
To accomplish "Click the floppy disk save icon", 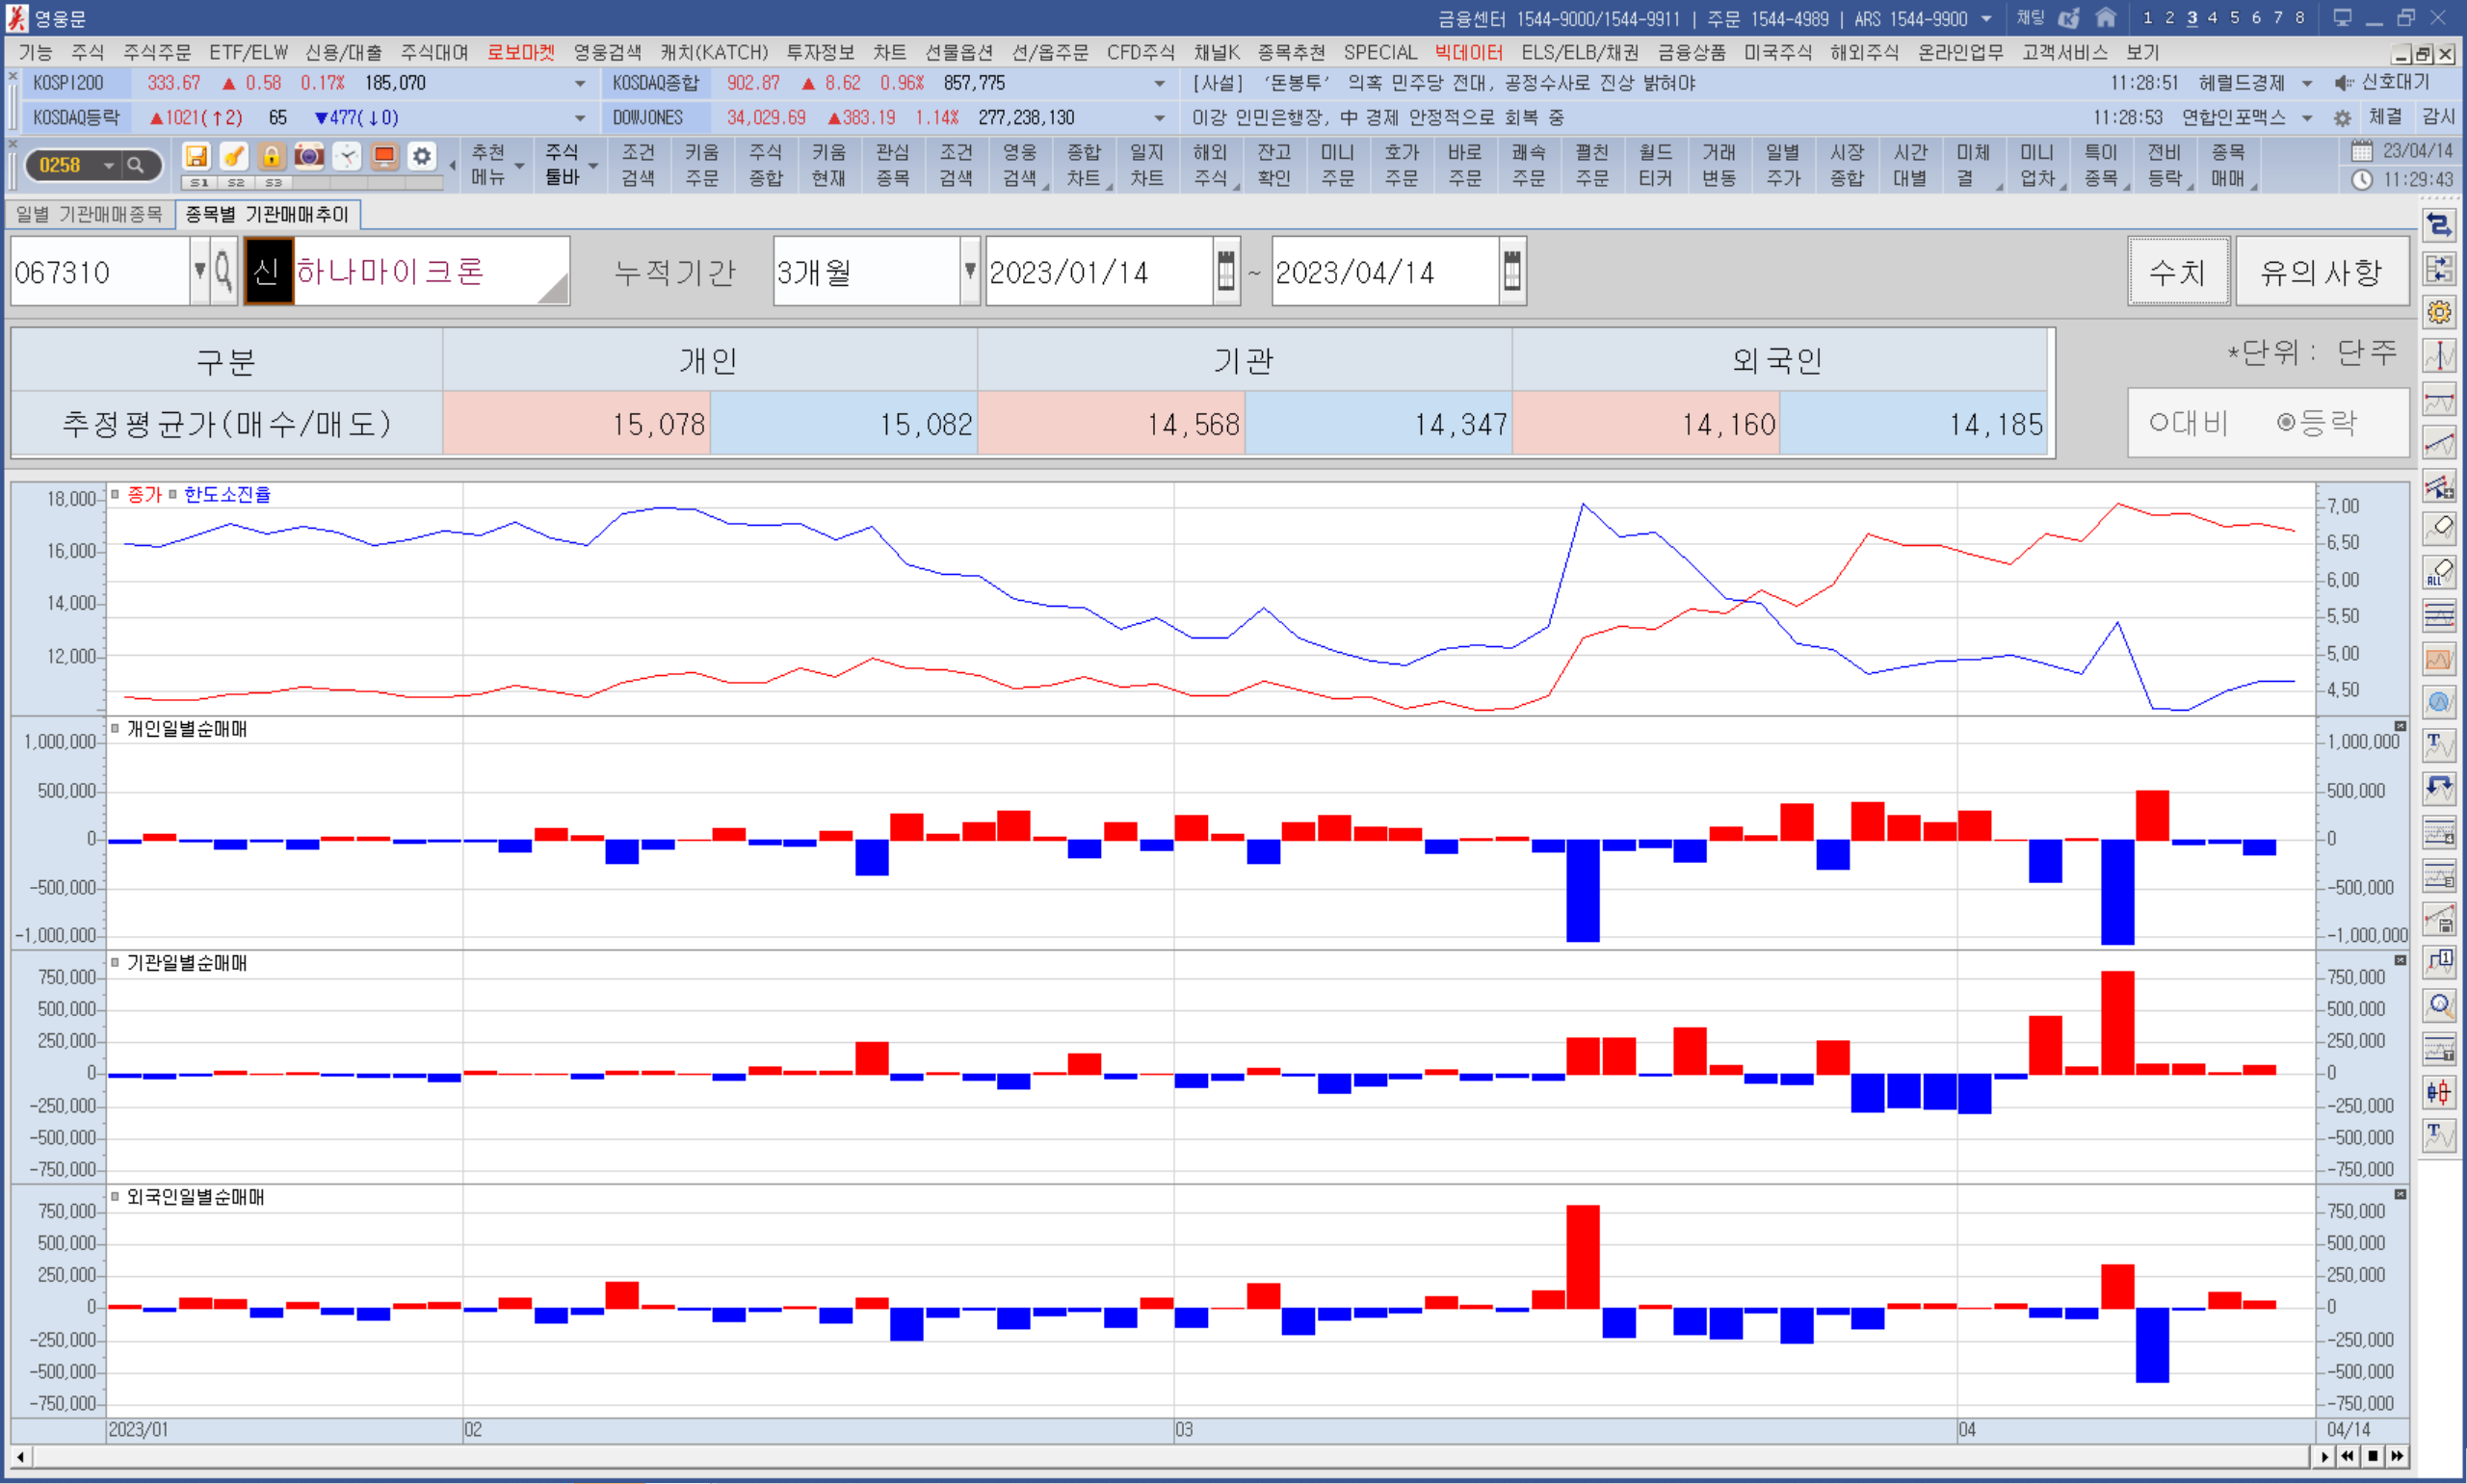I will (x=197, y=156).
